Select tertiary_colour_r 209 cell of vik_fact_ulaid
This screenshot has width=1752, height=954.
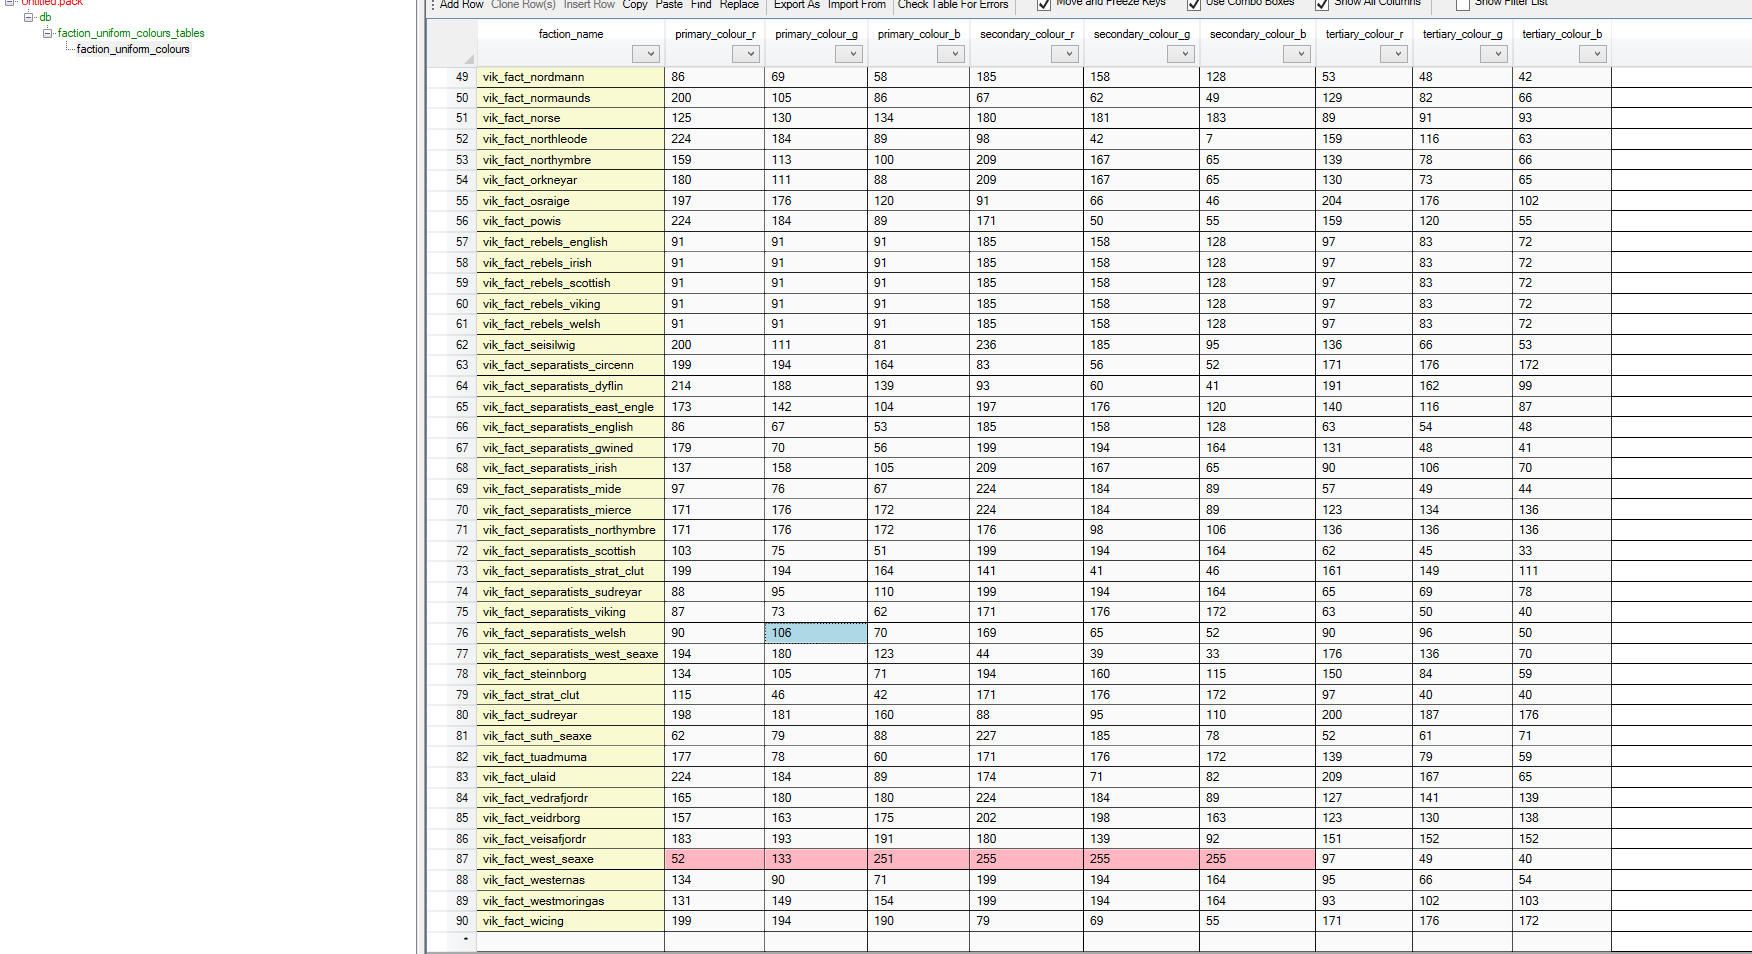1363,777
